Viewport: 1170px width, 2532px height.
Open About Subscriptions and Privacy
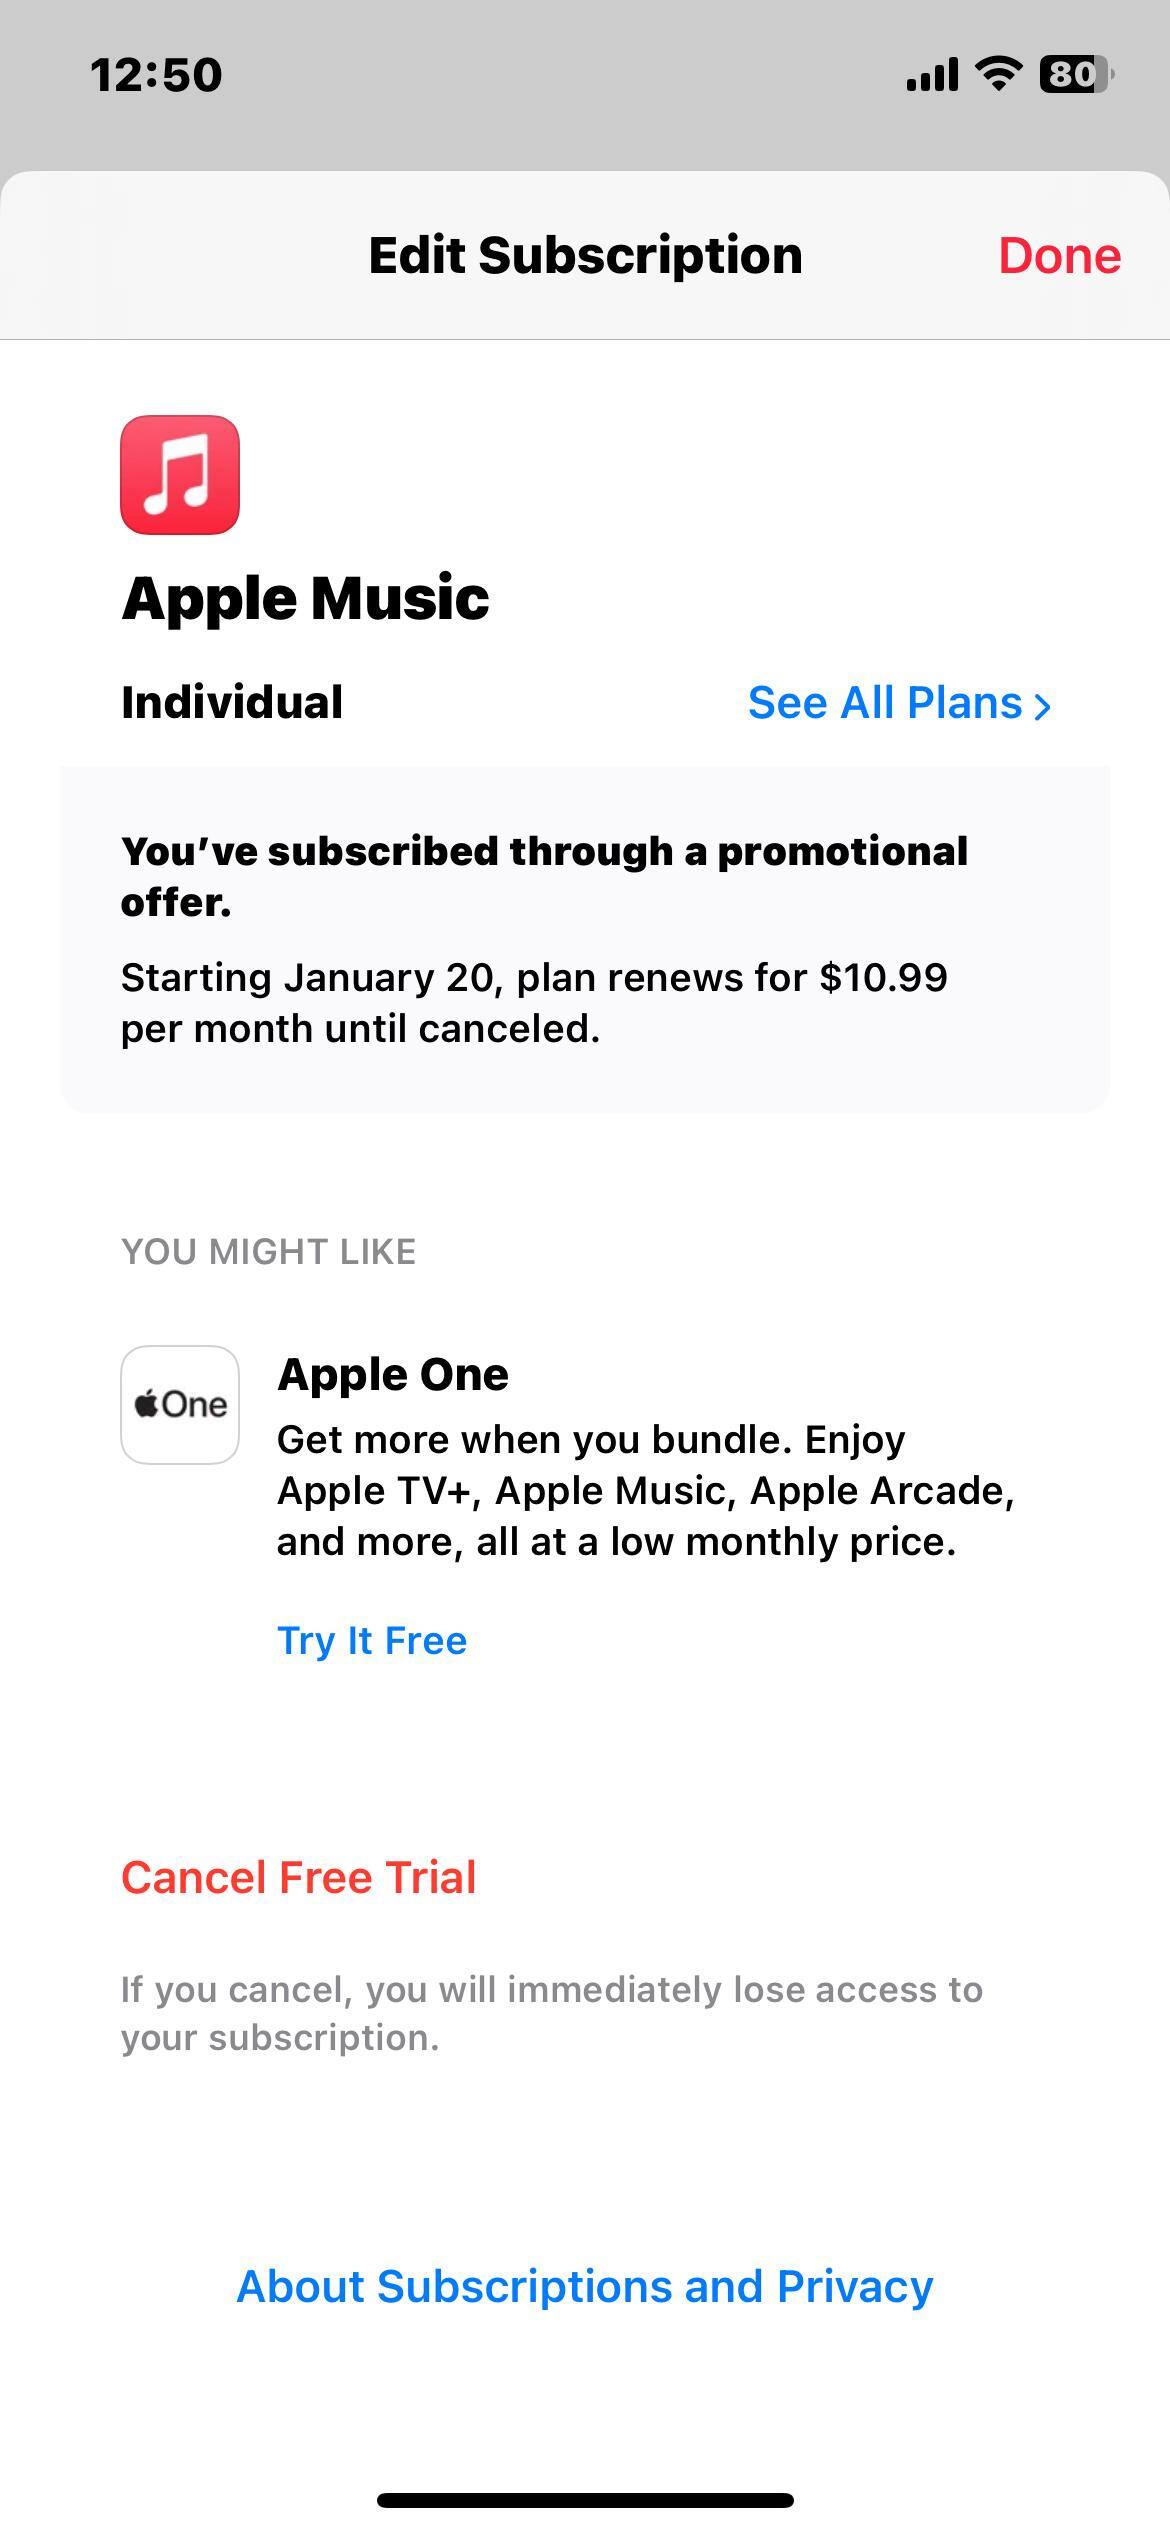coord(585,2285)
